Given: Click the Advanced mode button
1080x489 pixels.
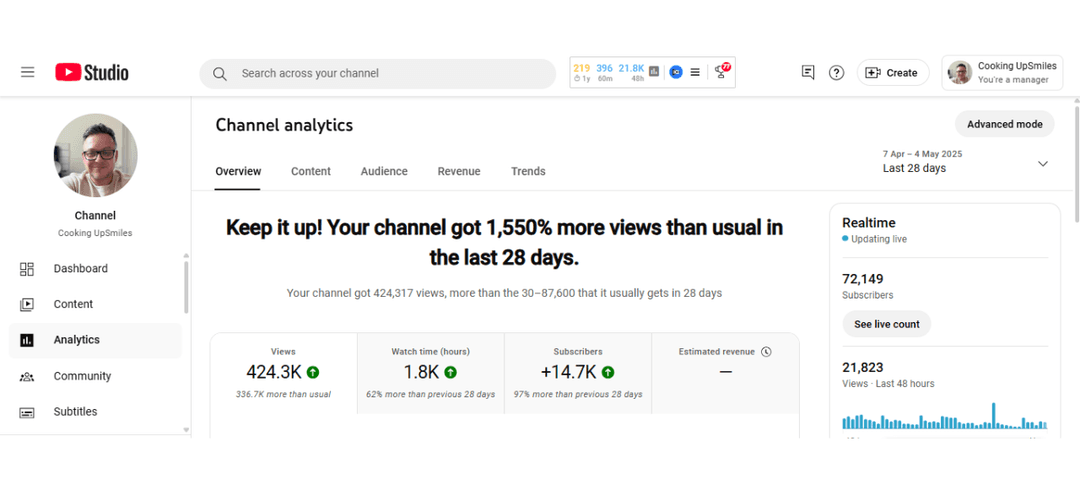Looking at the screenshot, I should 1004,124.
